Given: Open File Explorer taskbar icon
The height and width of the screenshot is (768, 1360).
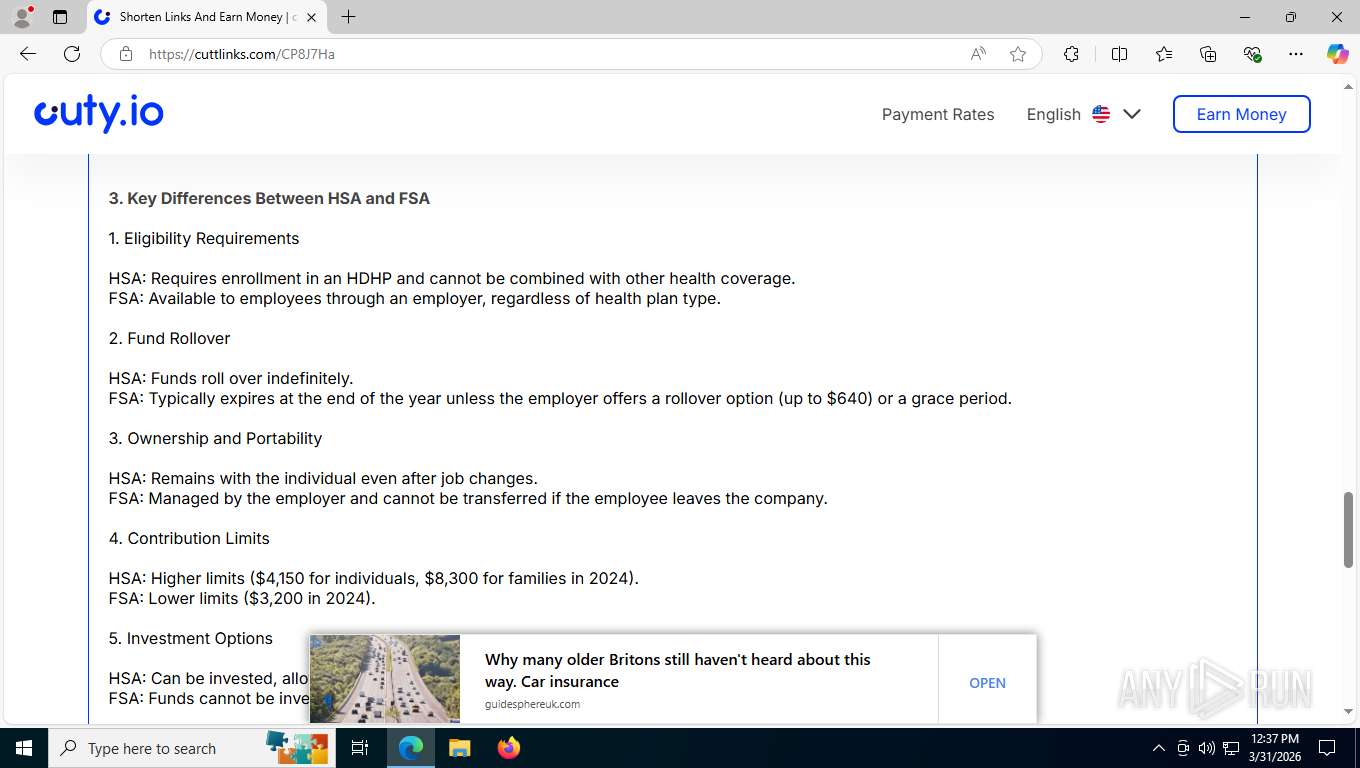Looking at the screenshot, I should tap(459, 748).
